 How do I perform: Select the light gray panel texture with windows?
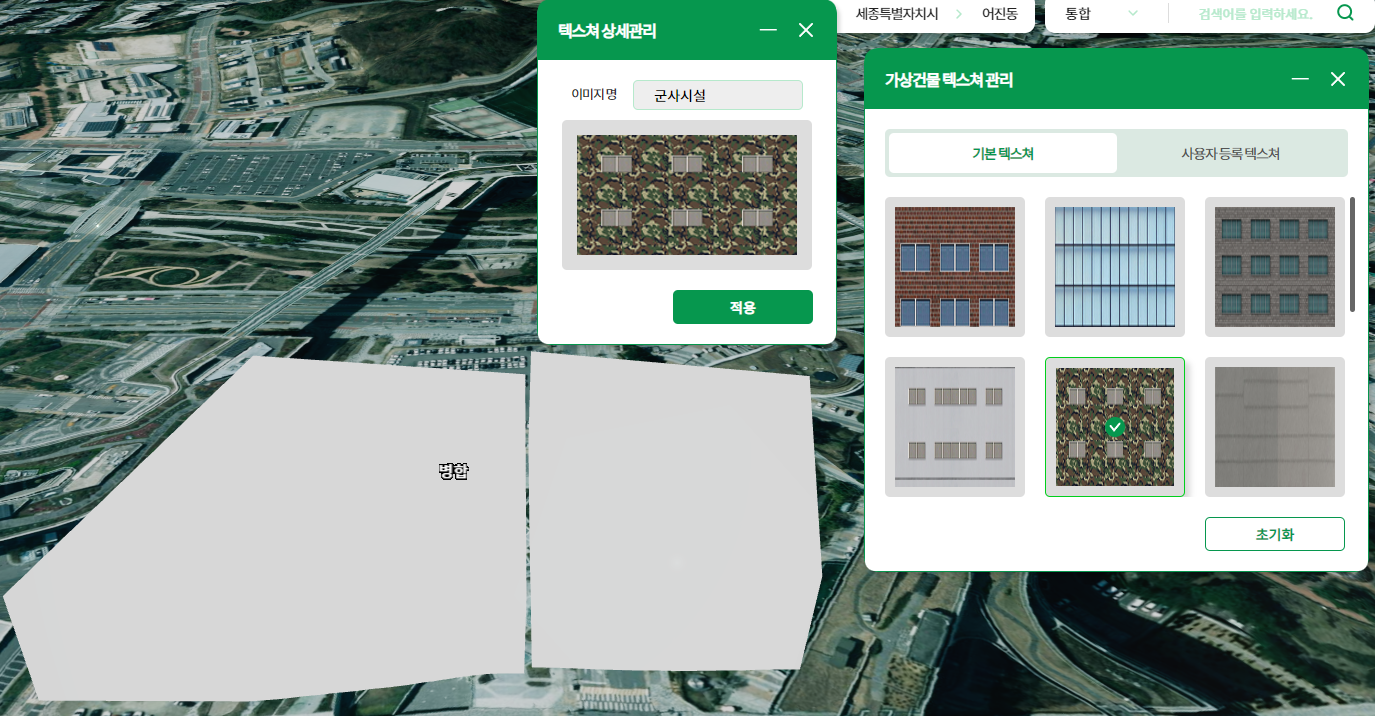(x=955, y=427)
